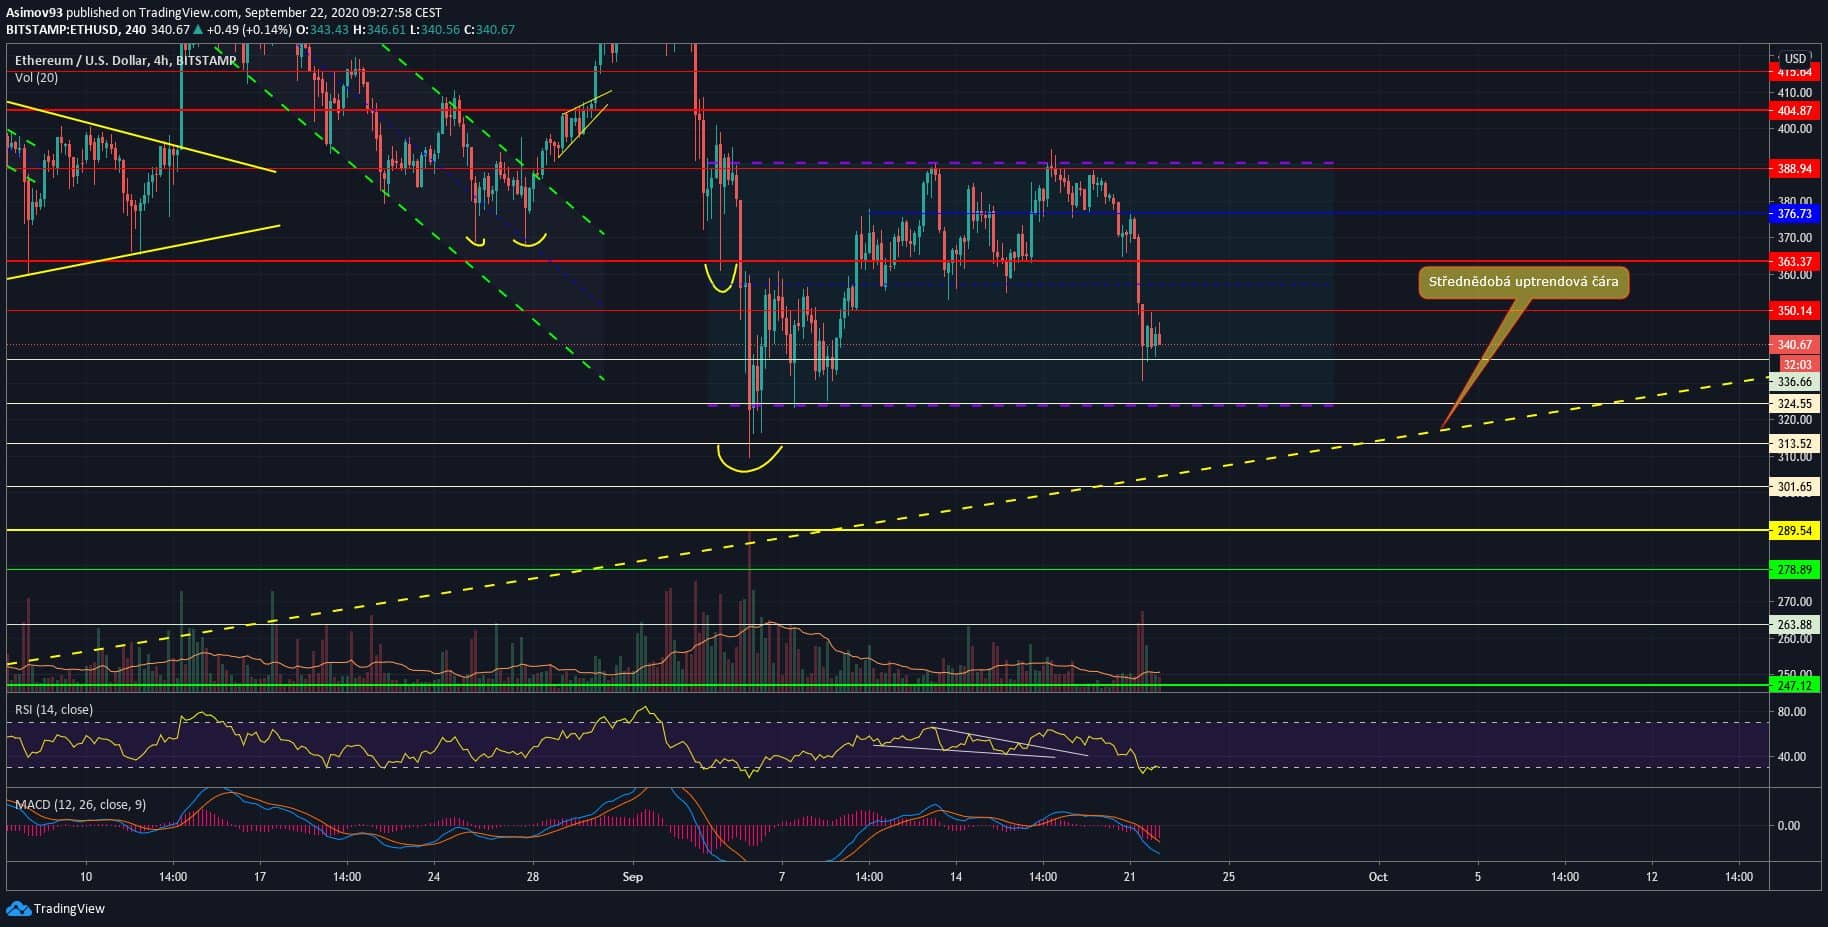This screenshot has height=927, width=1828.
Task: Click the blue 376.73 price level label
Action: pyautogui.click(x=1794, y=213)
